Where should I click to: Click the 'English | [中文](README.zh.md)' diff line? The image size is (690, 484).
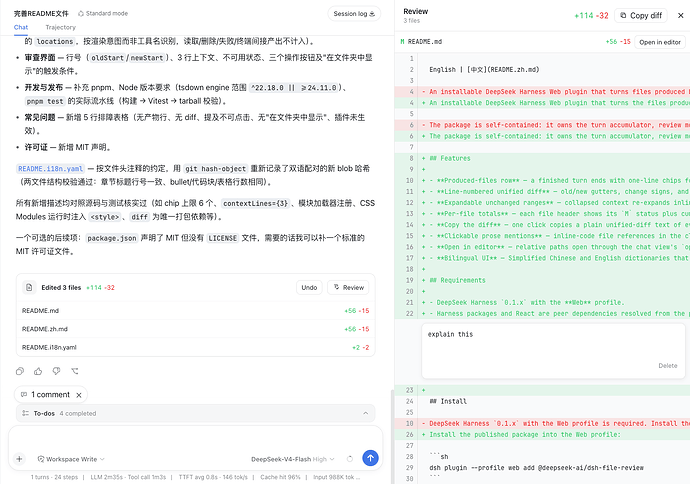pos(542,70)
